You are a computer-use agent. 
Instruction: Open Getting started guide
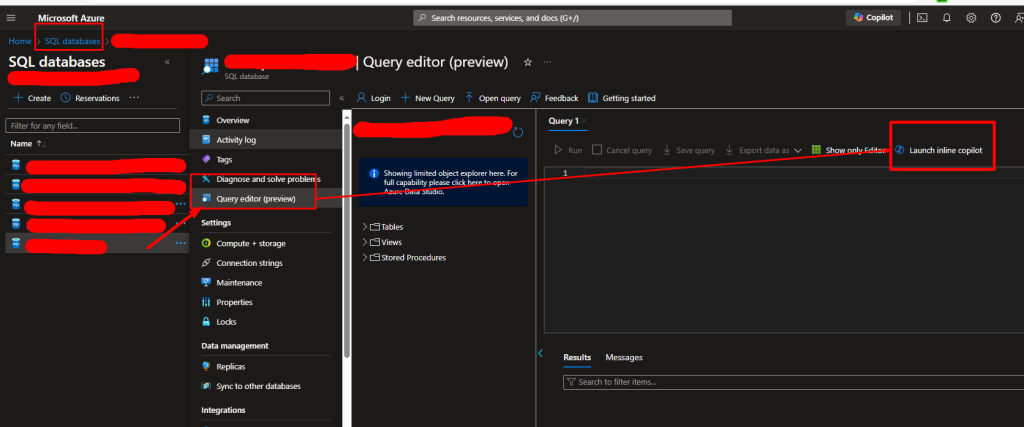(621, 98)
